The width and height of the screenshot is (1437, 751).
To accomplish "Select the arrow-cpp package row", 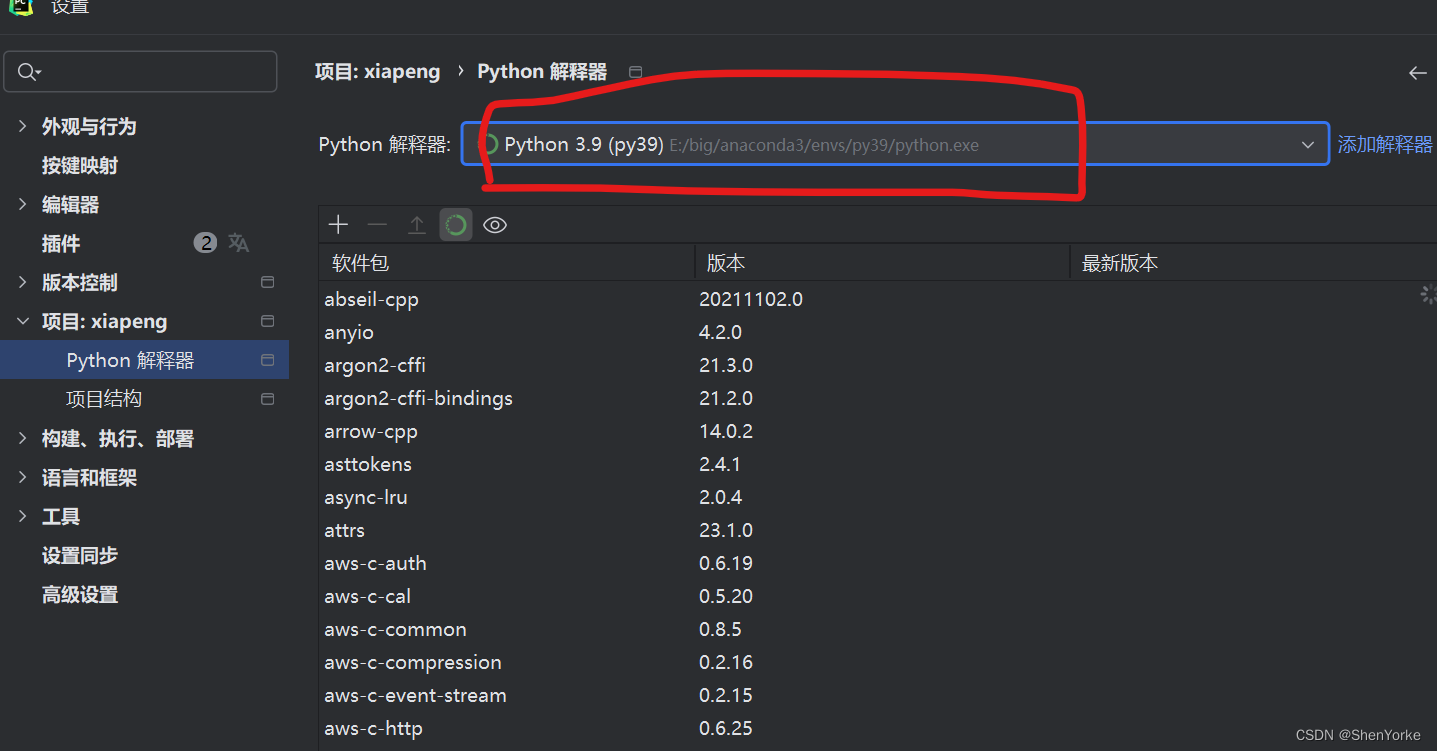I will pyautogui.click(x=878, y=432).
